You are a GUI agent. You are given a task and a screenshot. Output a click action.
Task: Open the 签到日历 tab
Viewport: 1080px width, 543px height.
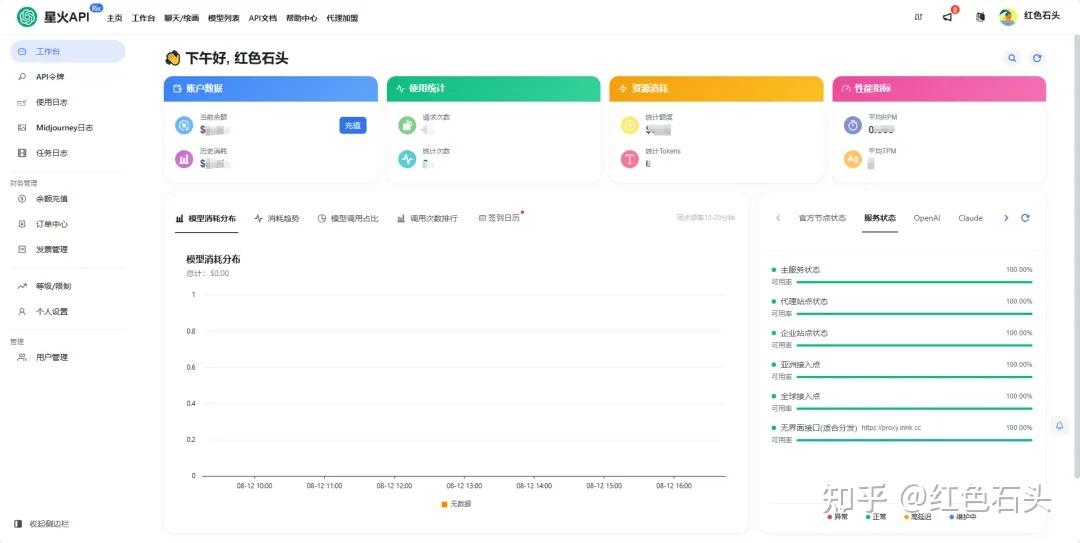(499, 218)
